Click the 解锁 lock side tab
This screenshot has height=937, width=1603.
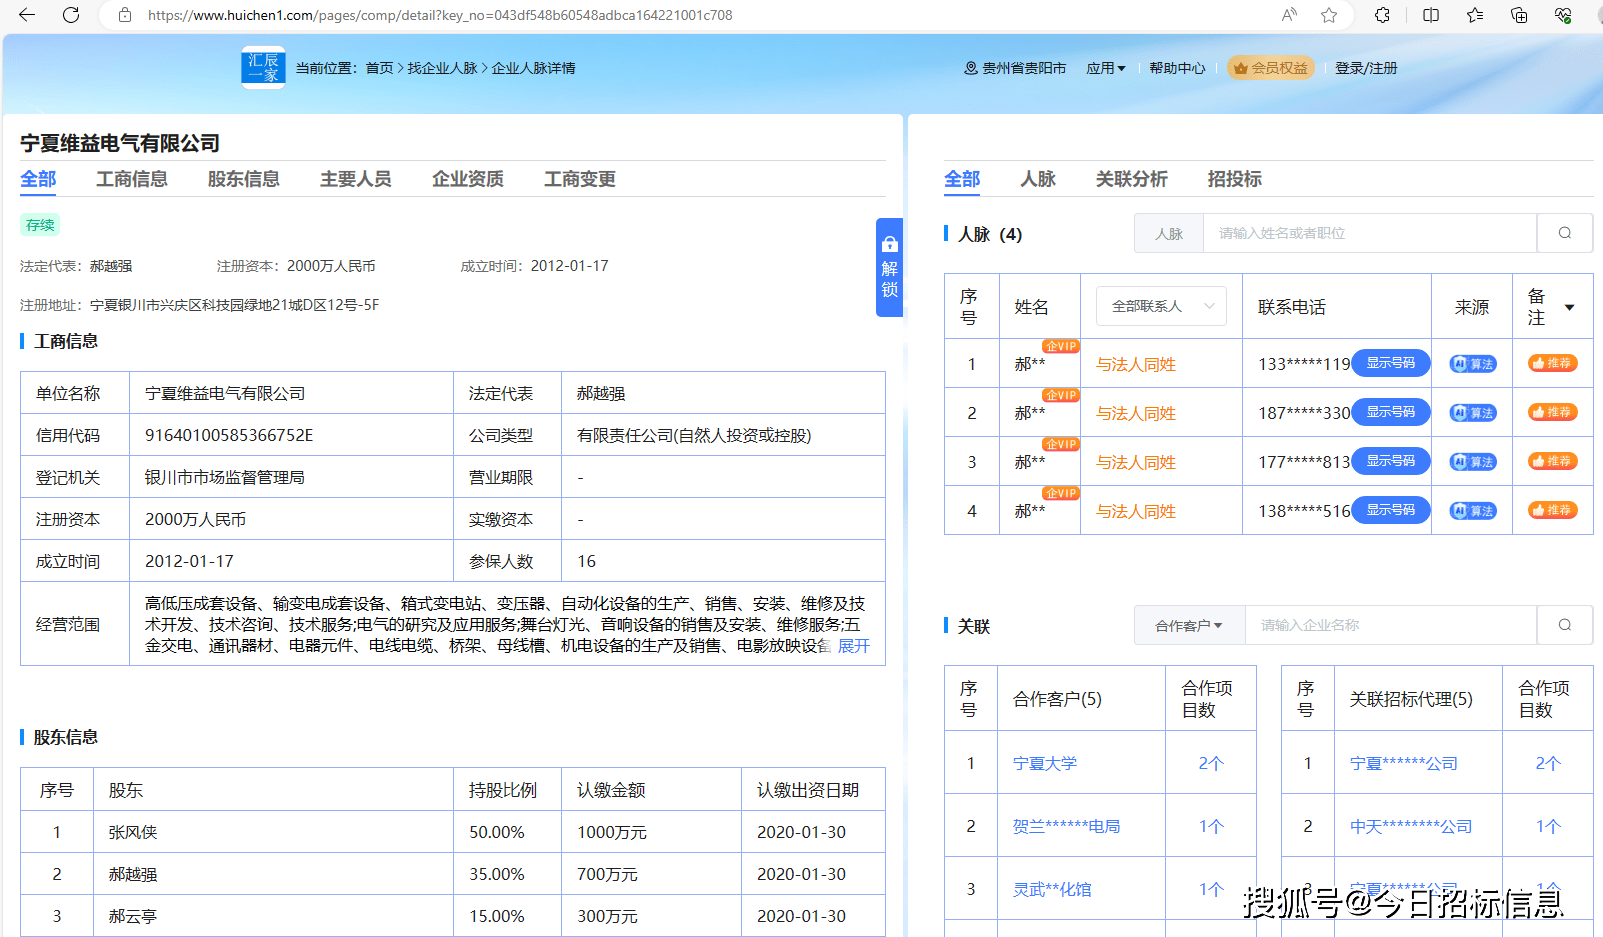tap(889, 267)
